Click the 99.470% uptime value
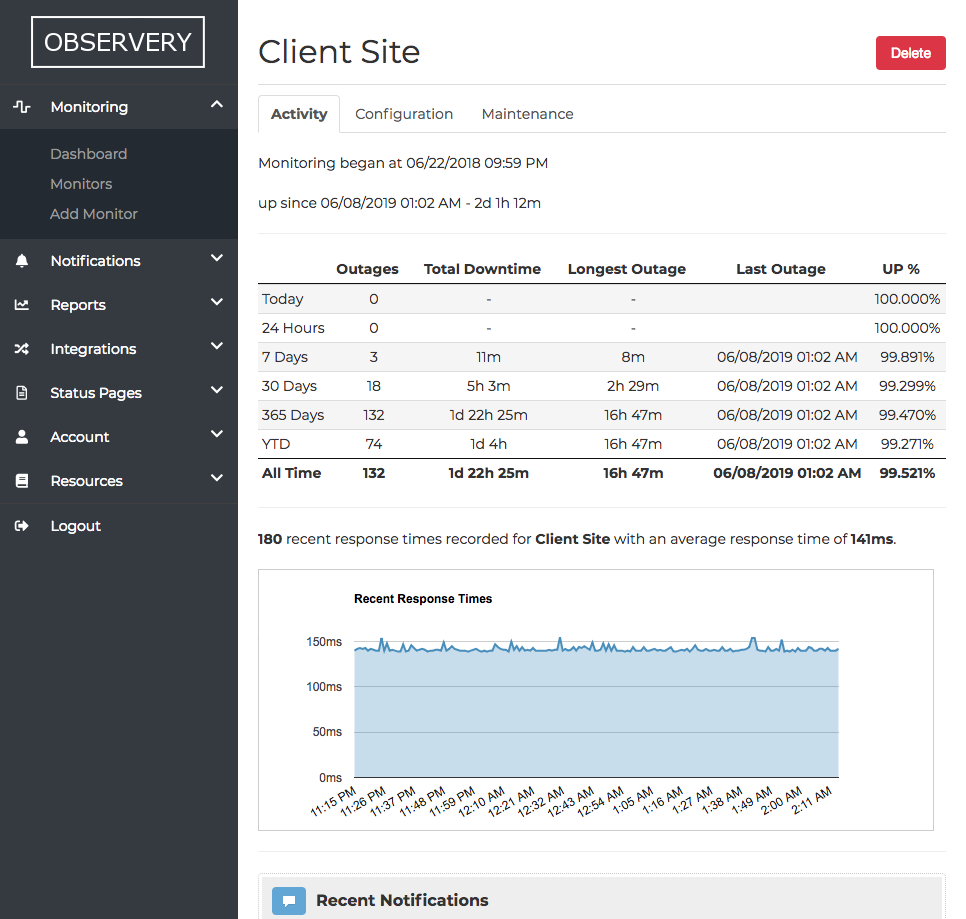966x919 pixels. coord(907,415)
